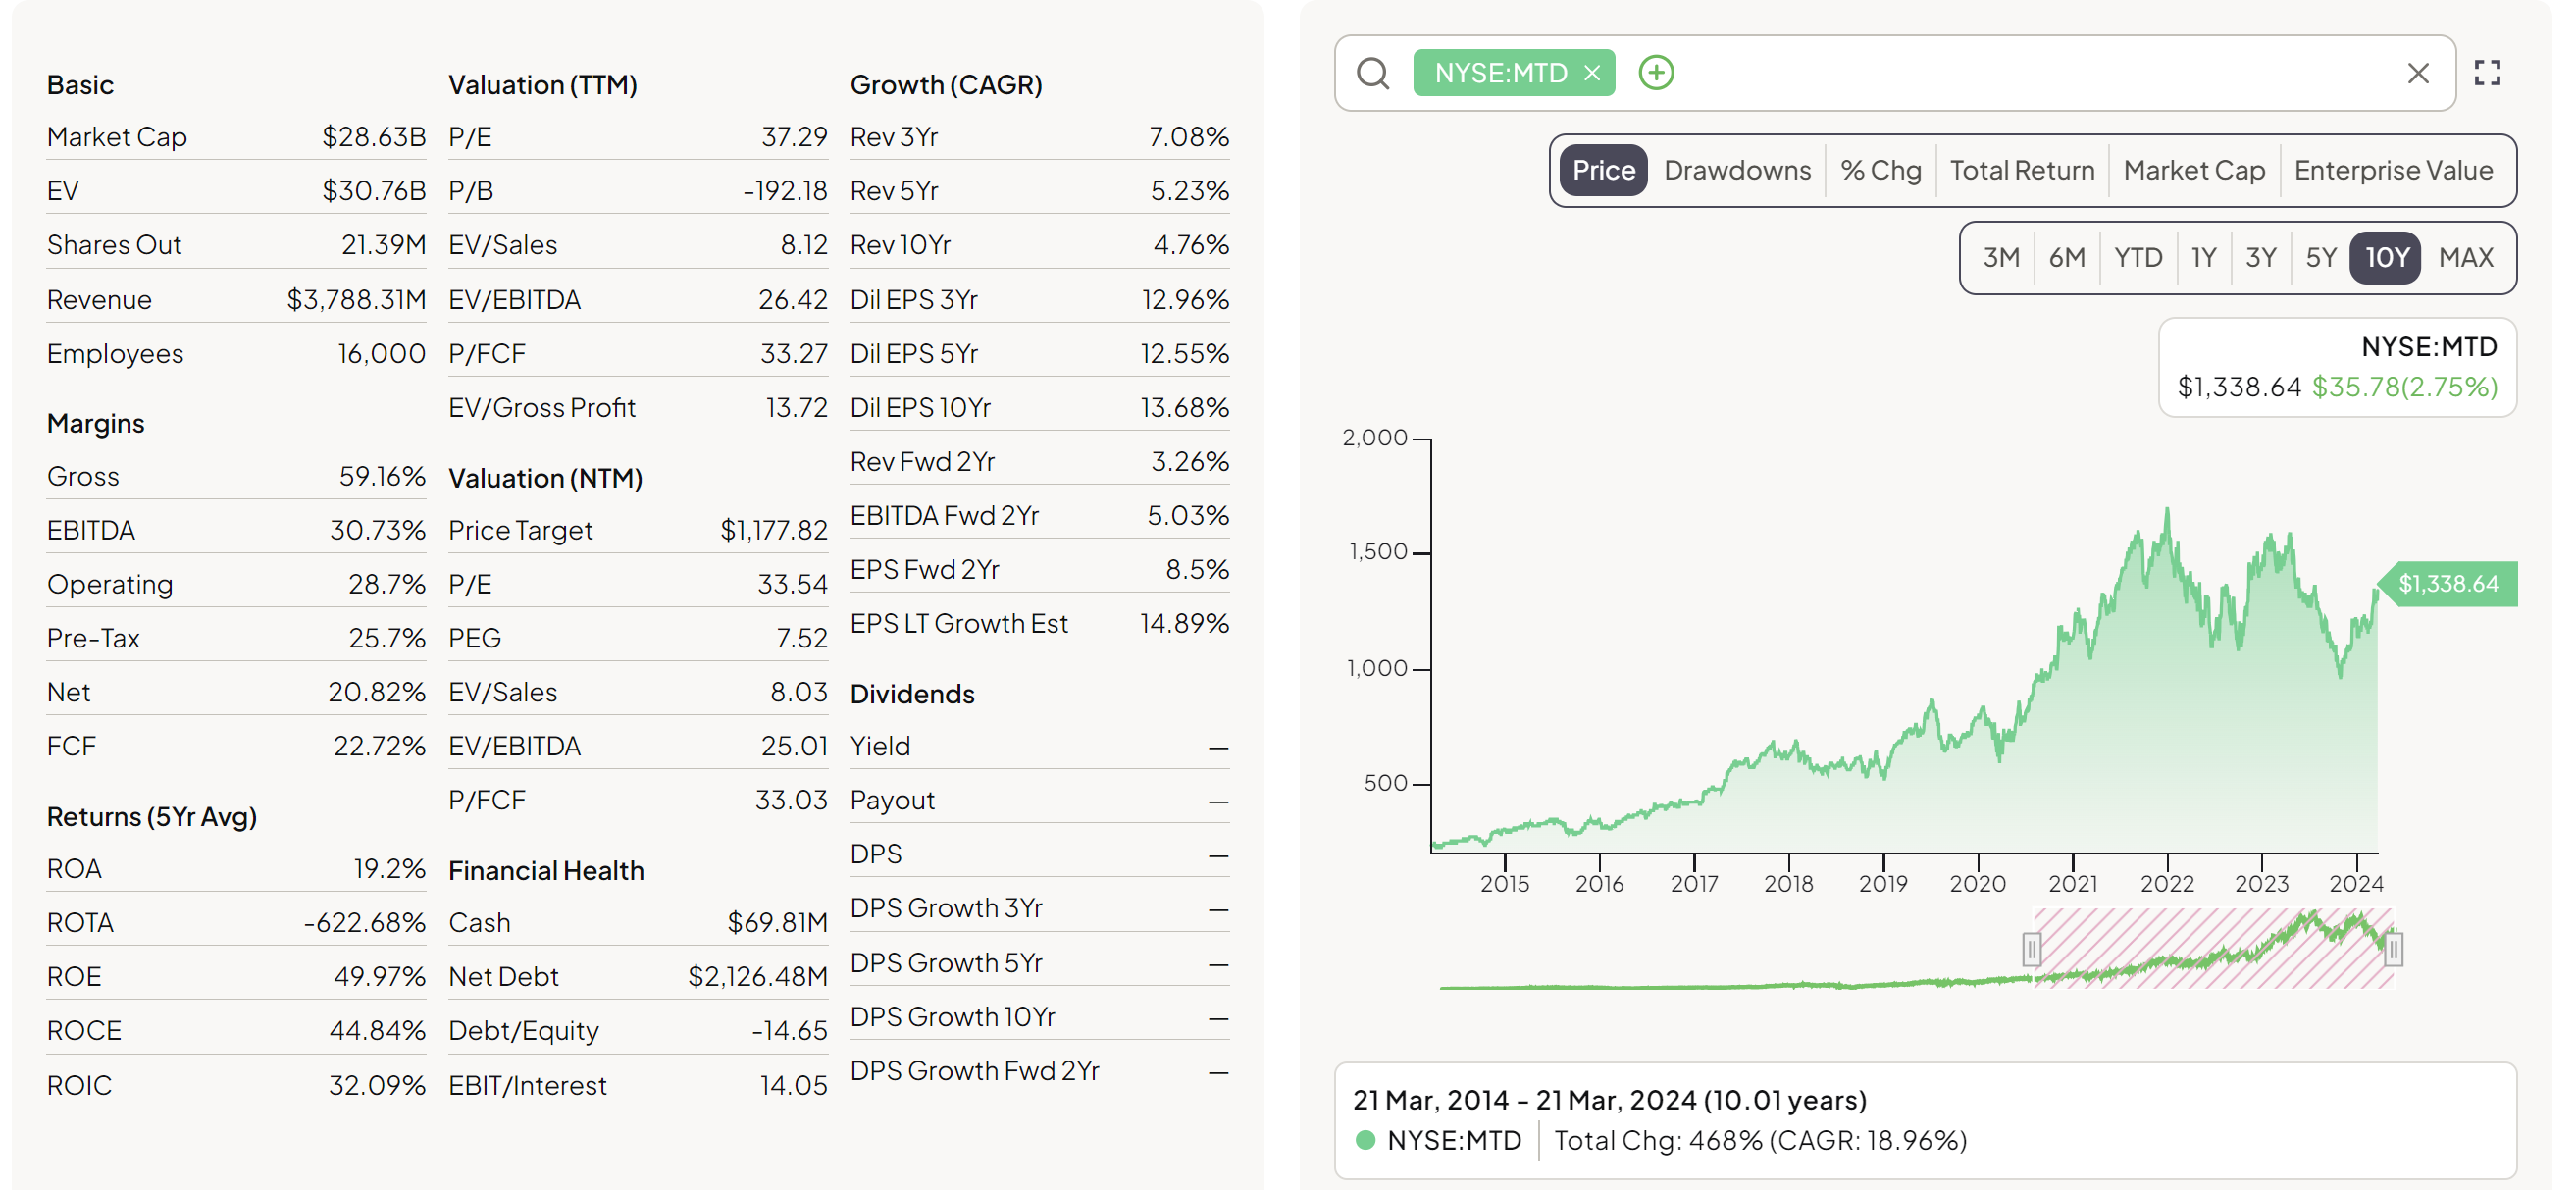Clear the search bar with X icon
The width and height of the screenshot is (2576, 1190).
click(2417, 73)
